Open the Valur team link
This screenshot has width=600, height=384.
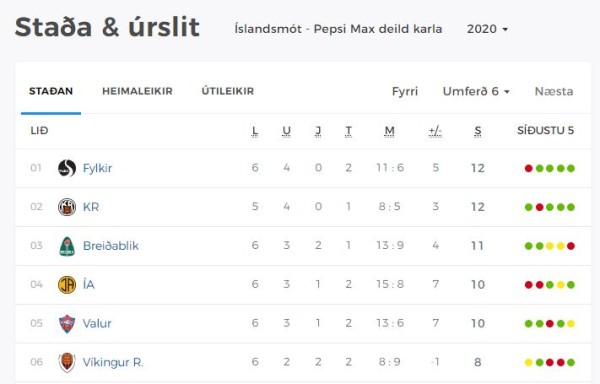point(97,324)
